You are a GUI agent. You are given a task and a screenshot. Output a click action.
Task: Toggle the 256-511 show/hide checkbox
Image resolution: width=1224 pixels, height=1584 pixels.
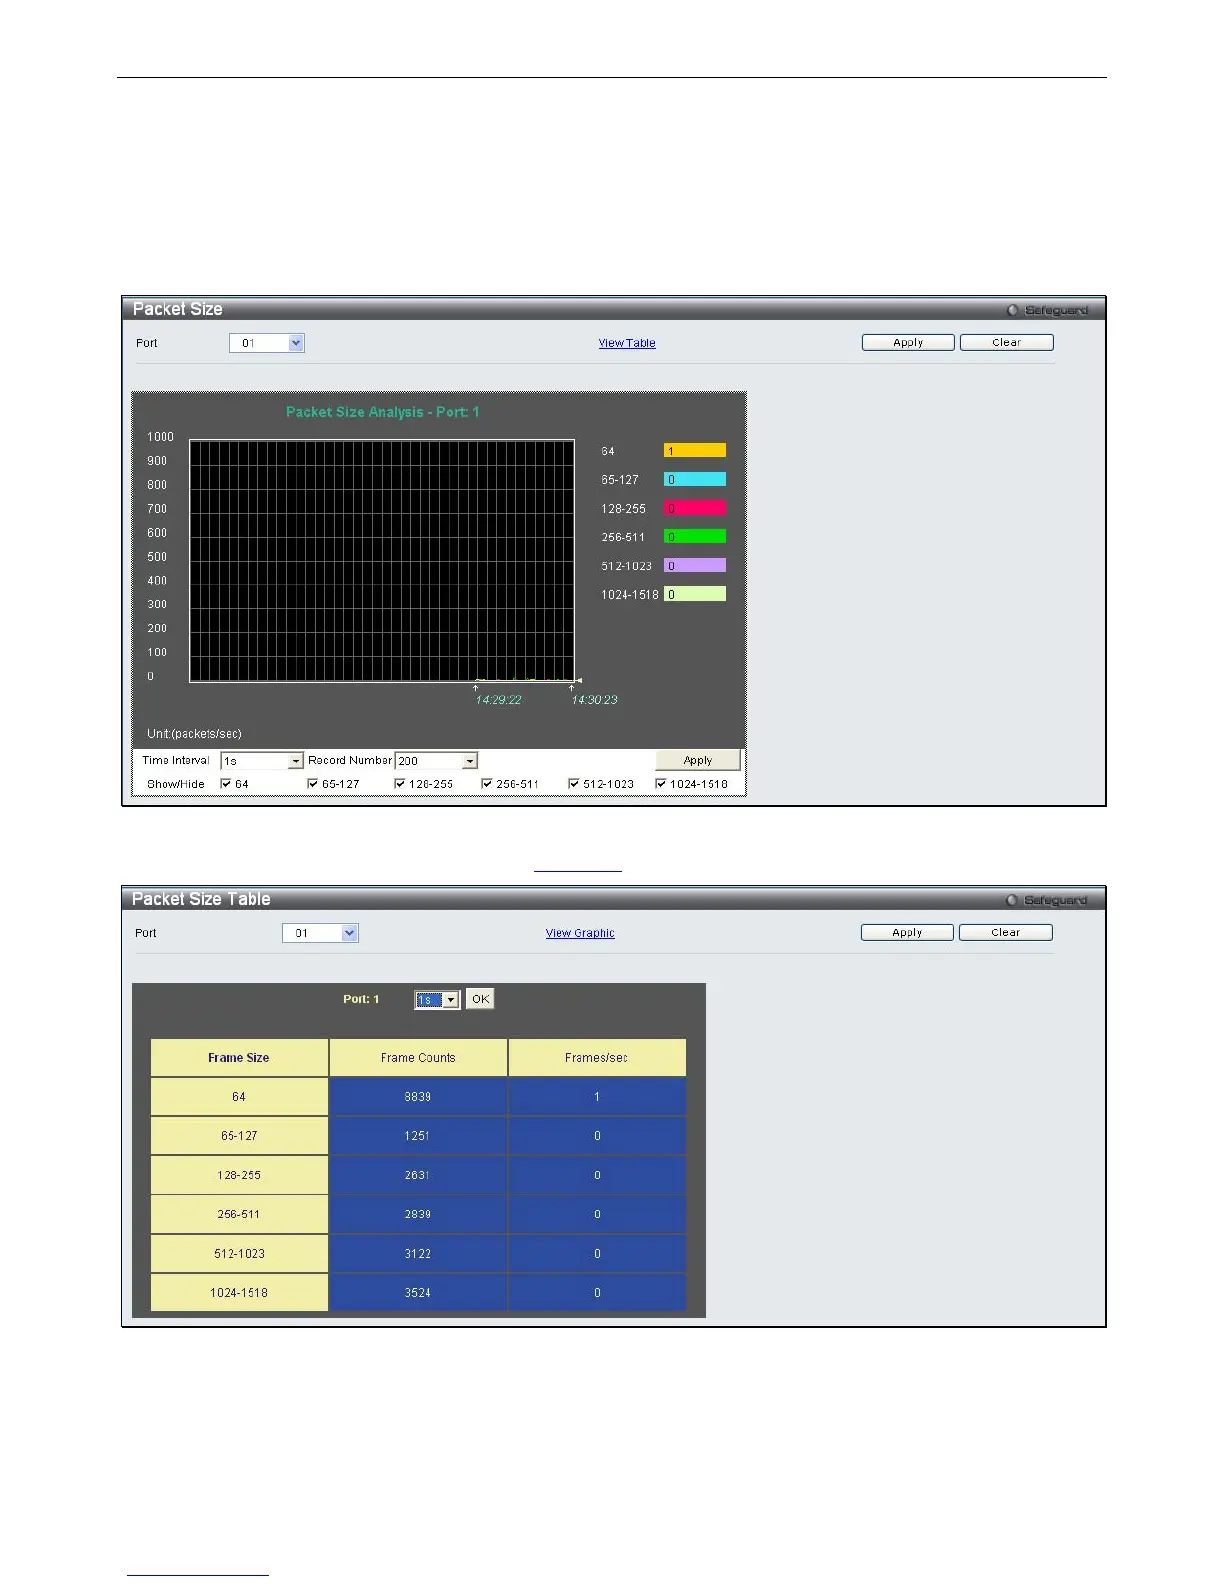487,784
